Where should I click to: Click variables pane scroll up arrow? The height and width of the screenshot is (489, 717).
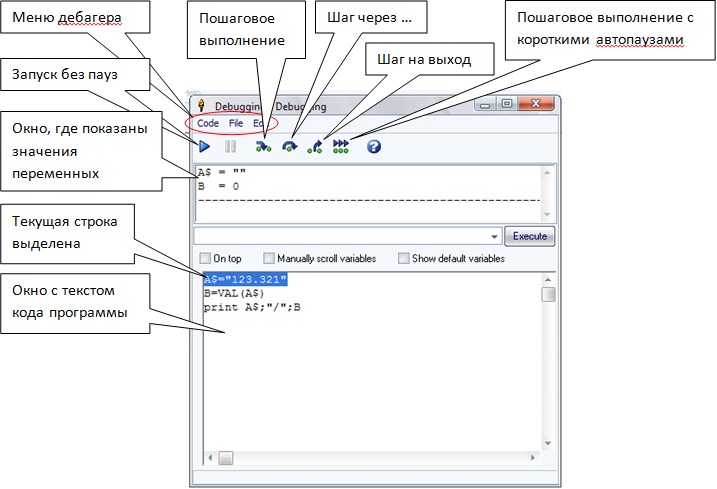(x=547, y=172)
